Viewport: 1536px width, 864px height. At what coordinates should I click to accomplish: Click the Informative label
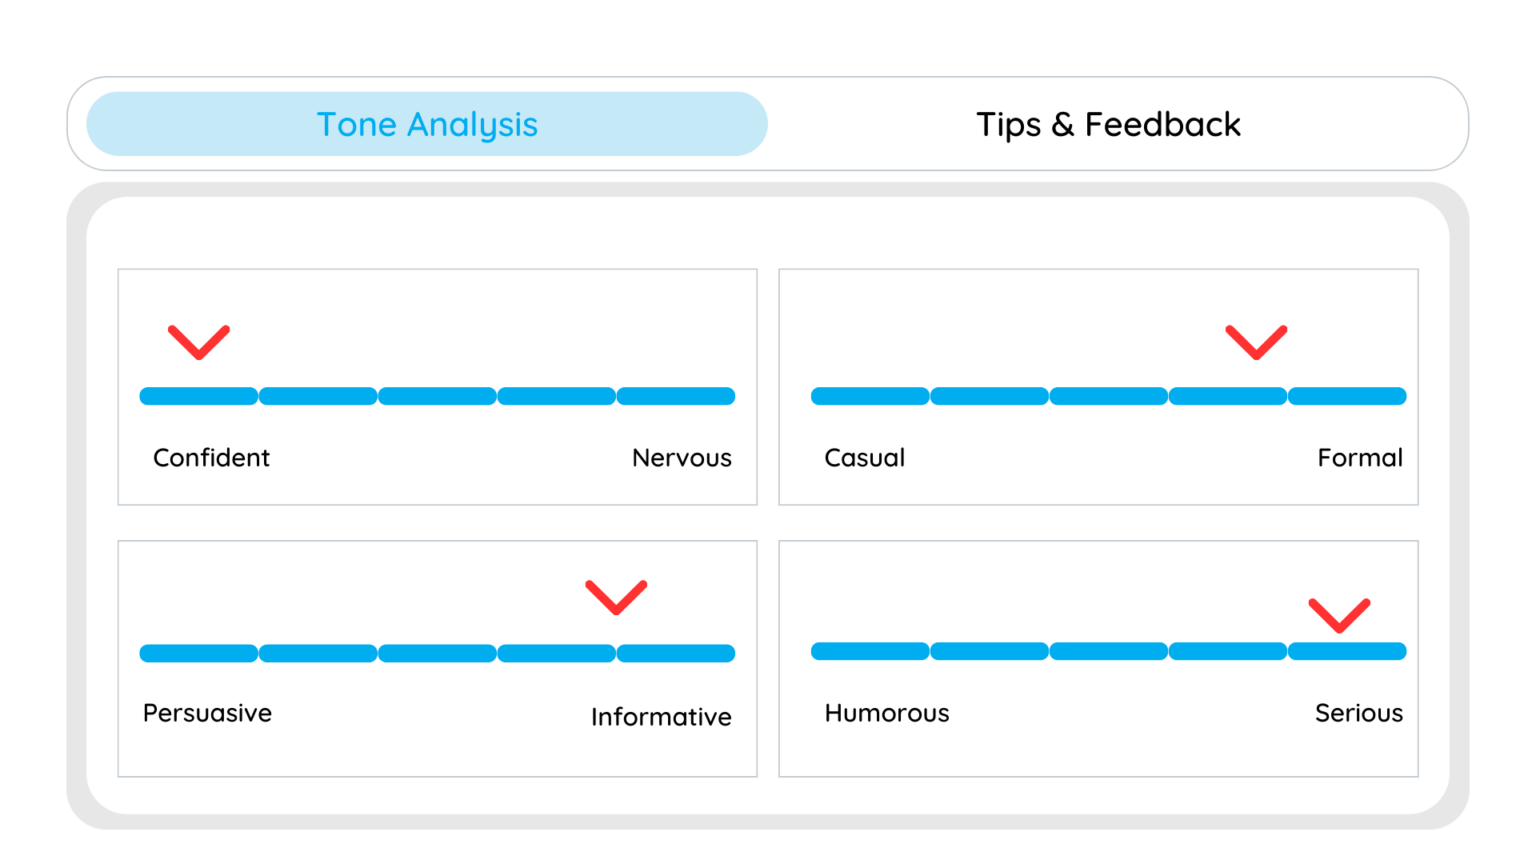661,716
